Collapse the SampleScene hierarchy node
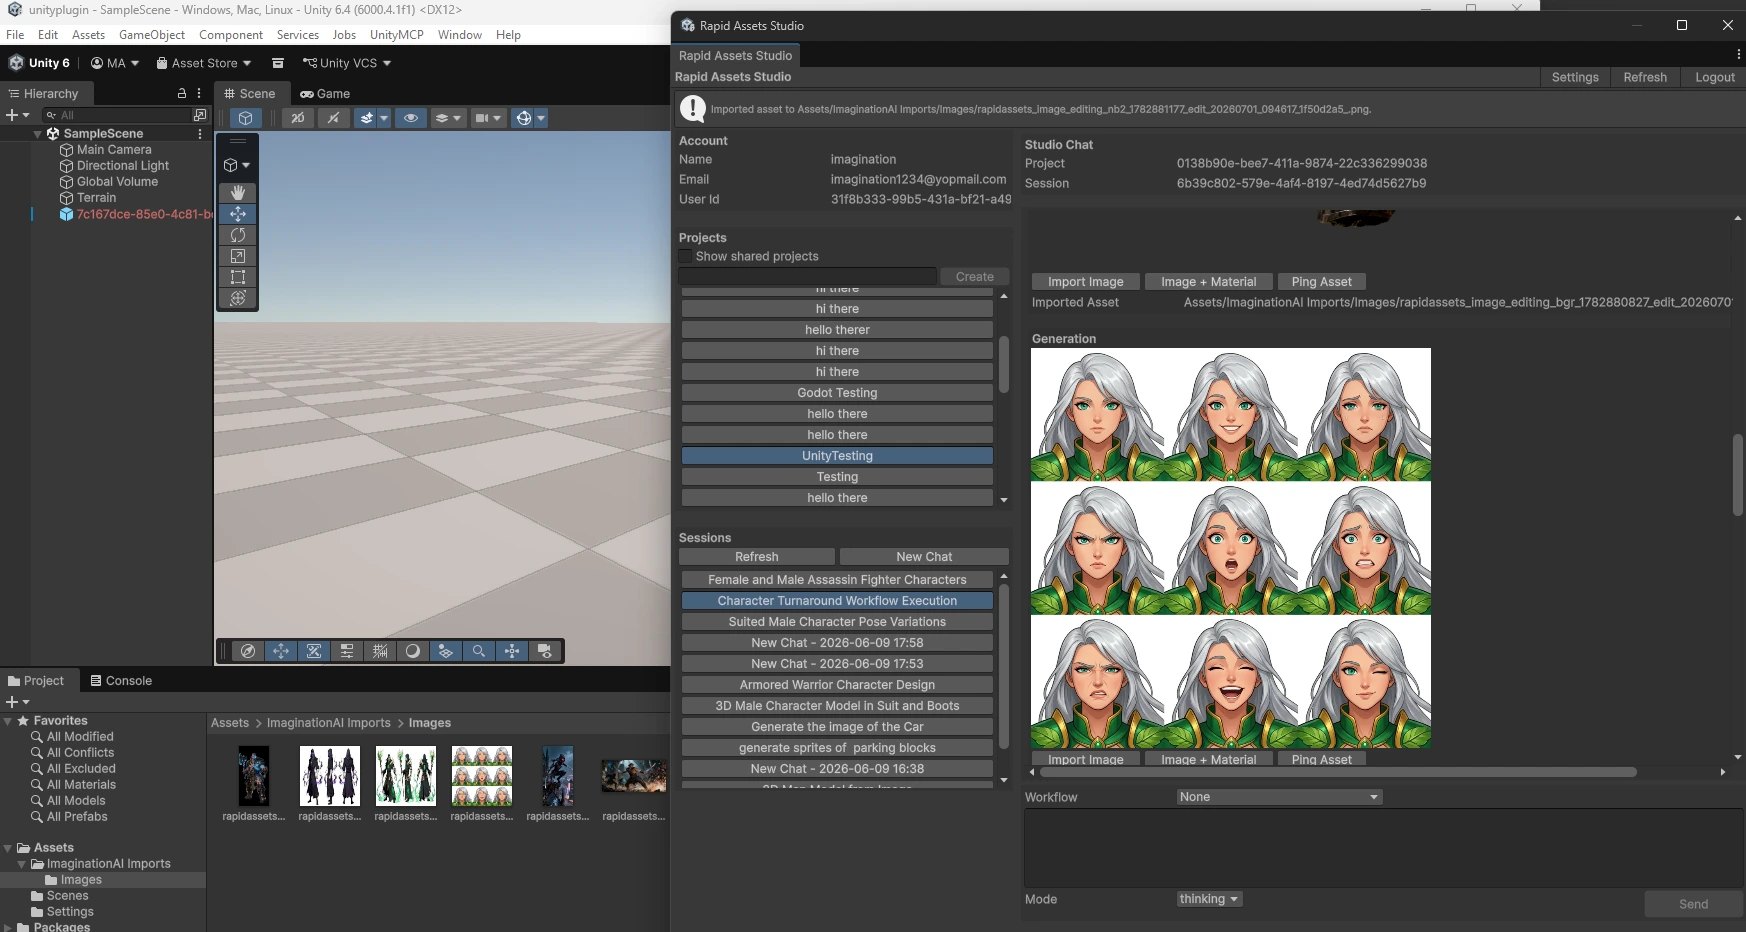This screenshot has height=932, width=1746. 38,133
